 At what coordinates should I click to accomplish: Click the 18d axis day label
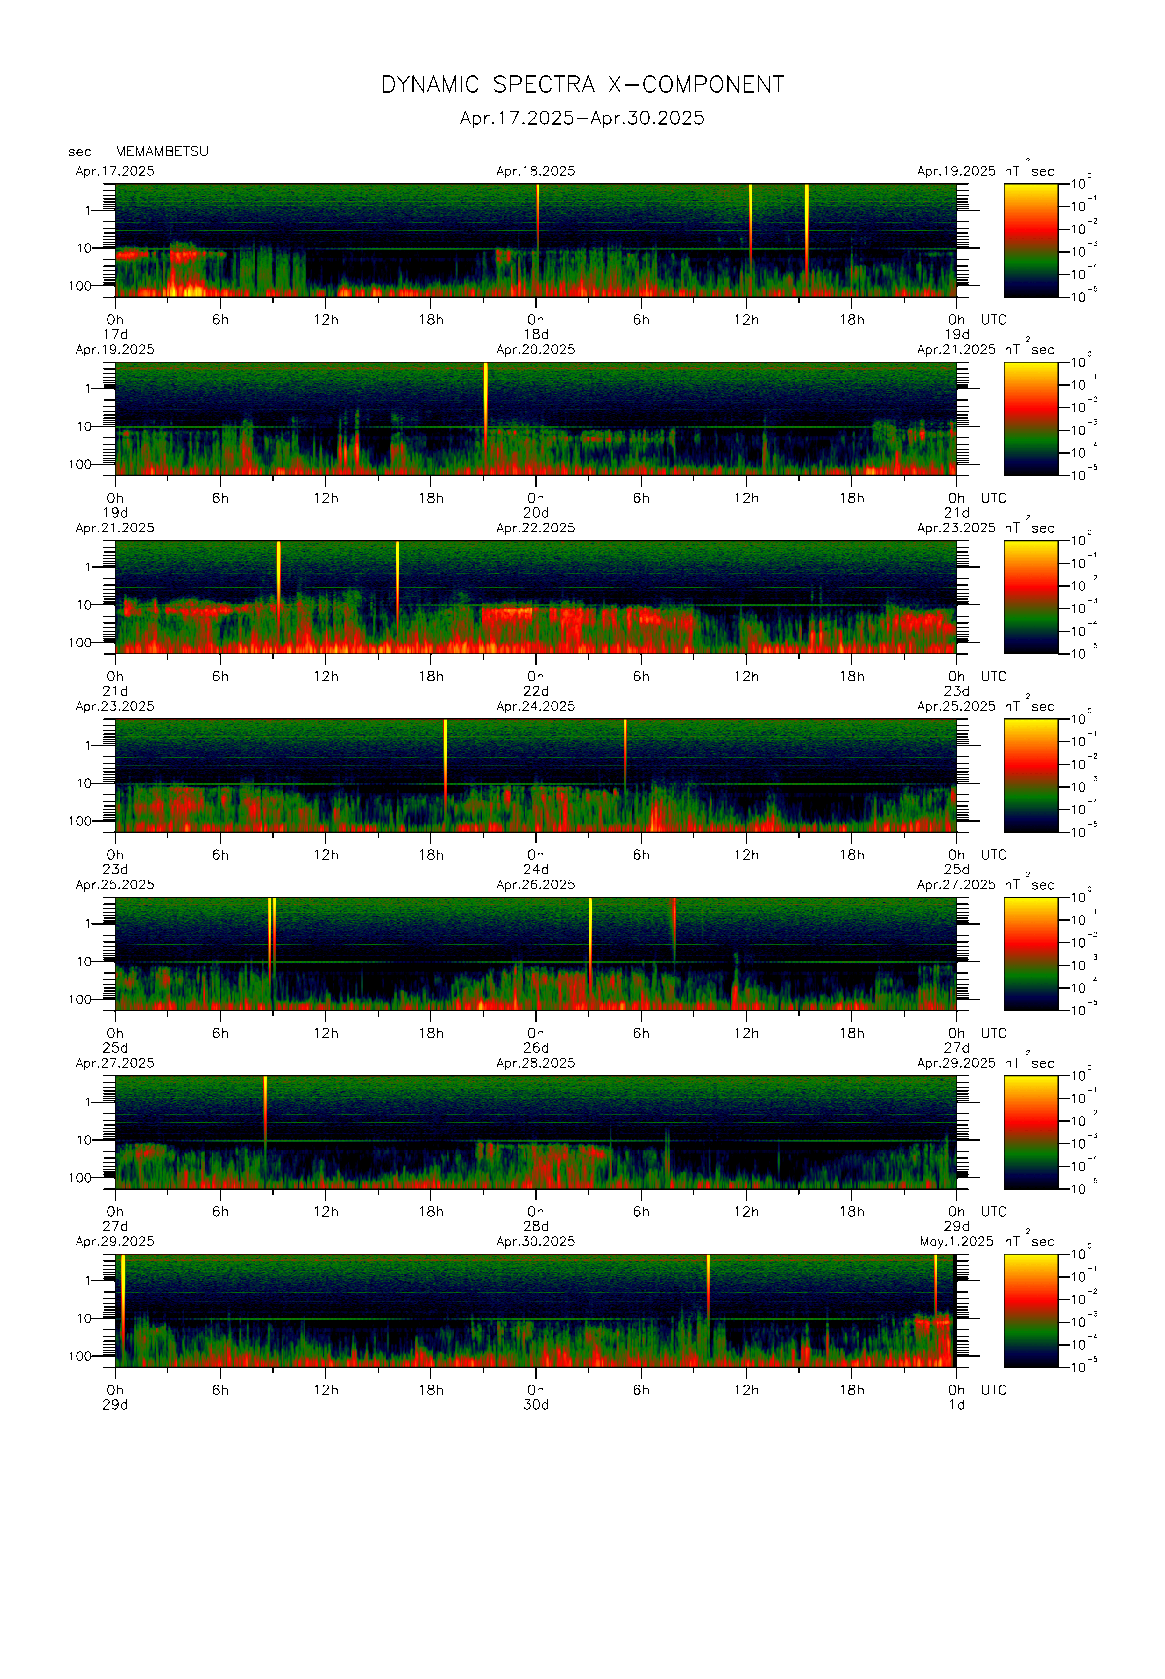pyautogui.click(x=537, y=334)
